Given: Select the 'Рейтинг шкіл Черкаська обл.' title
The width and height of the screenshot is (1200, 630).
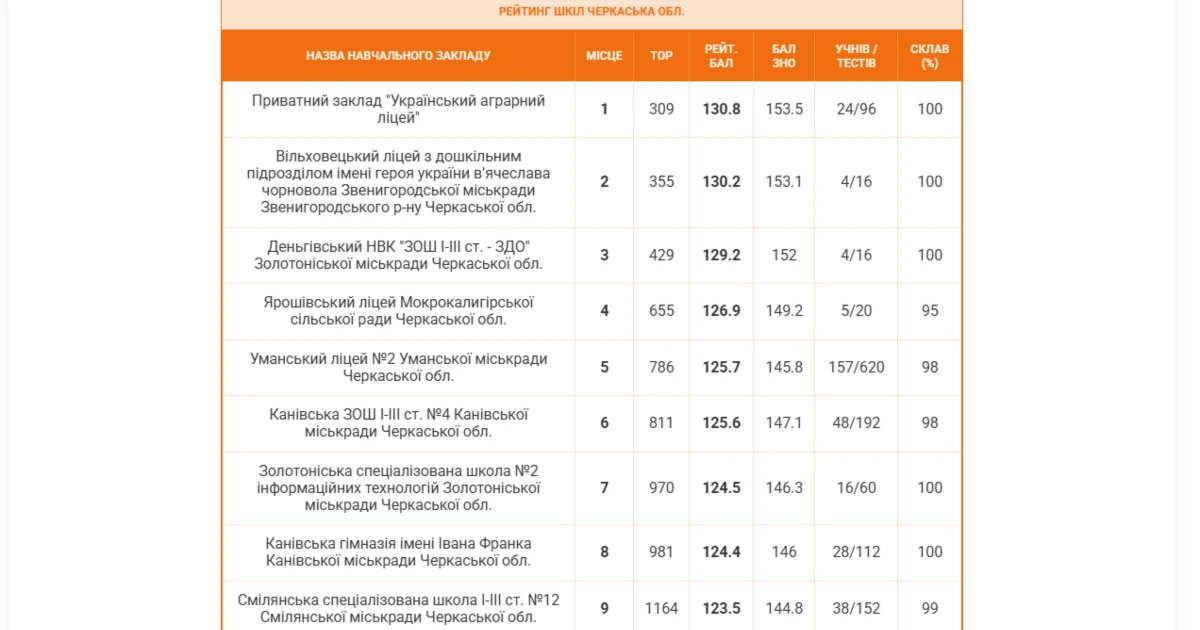Looking at the screenshot, I should coord(592,11).
